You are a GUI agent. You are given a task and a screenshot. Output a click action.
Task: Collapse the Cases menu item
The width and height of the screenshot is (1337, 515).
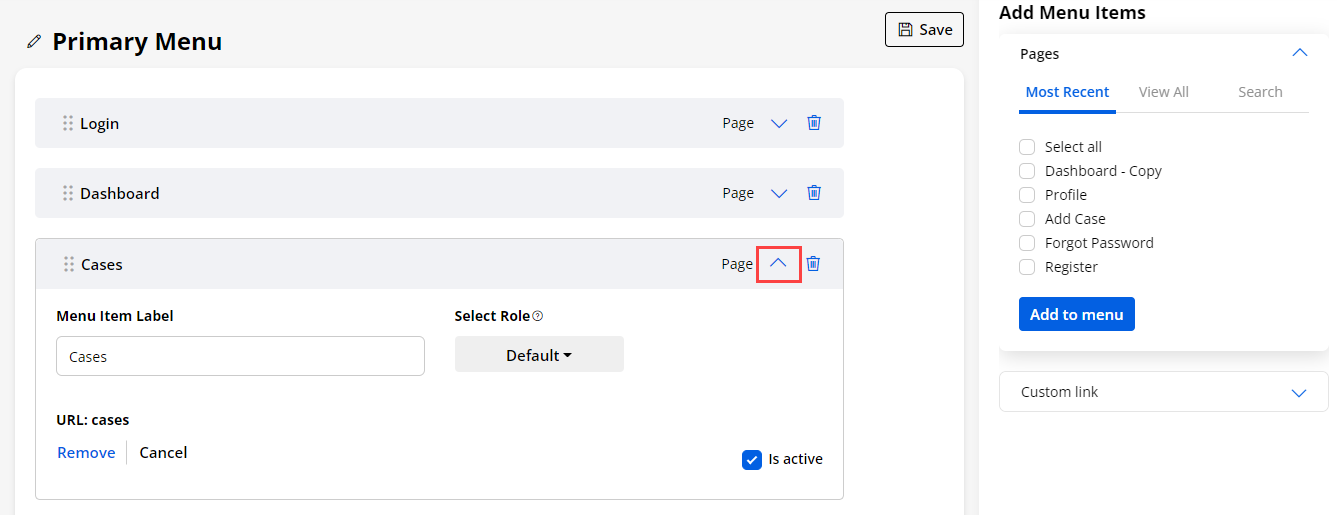click(778, 264)
